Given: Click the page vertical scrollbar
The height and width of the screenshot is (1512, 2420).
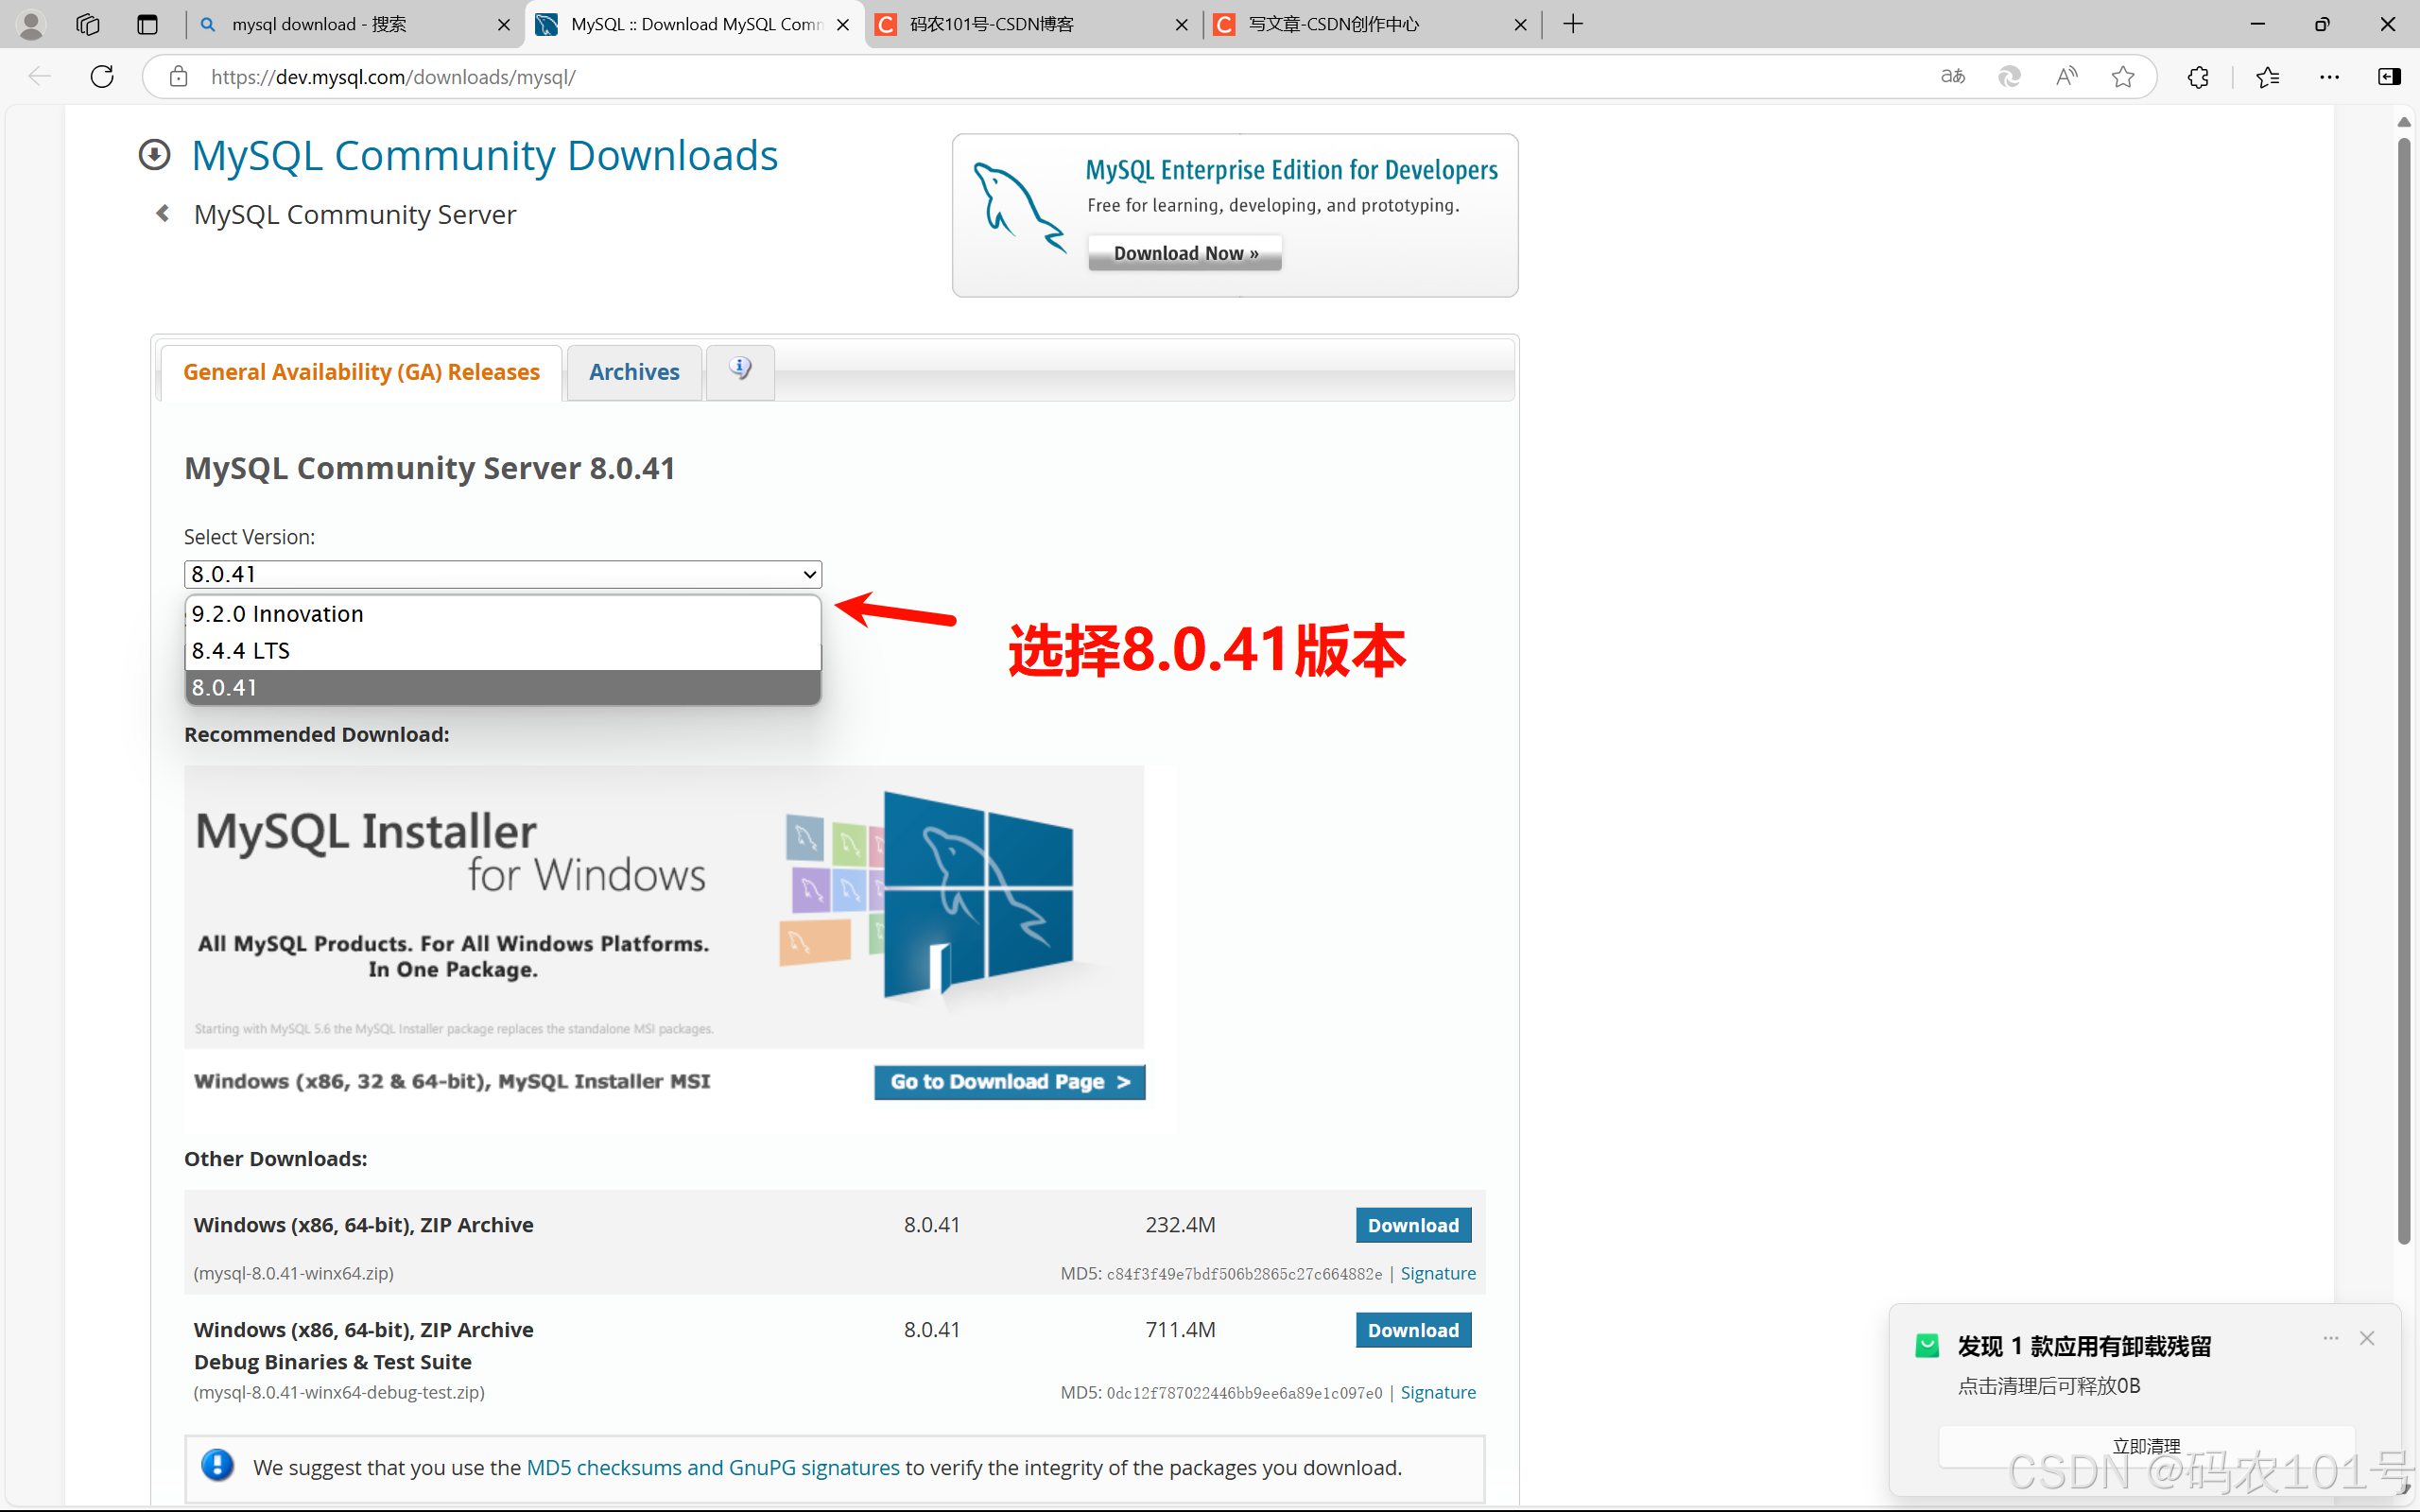Looking at the screenshot, I should (2404, 690).
